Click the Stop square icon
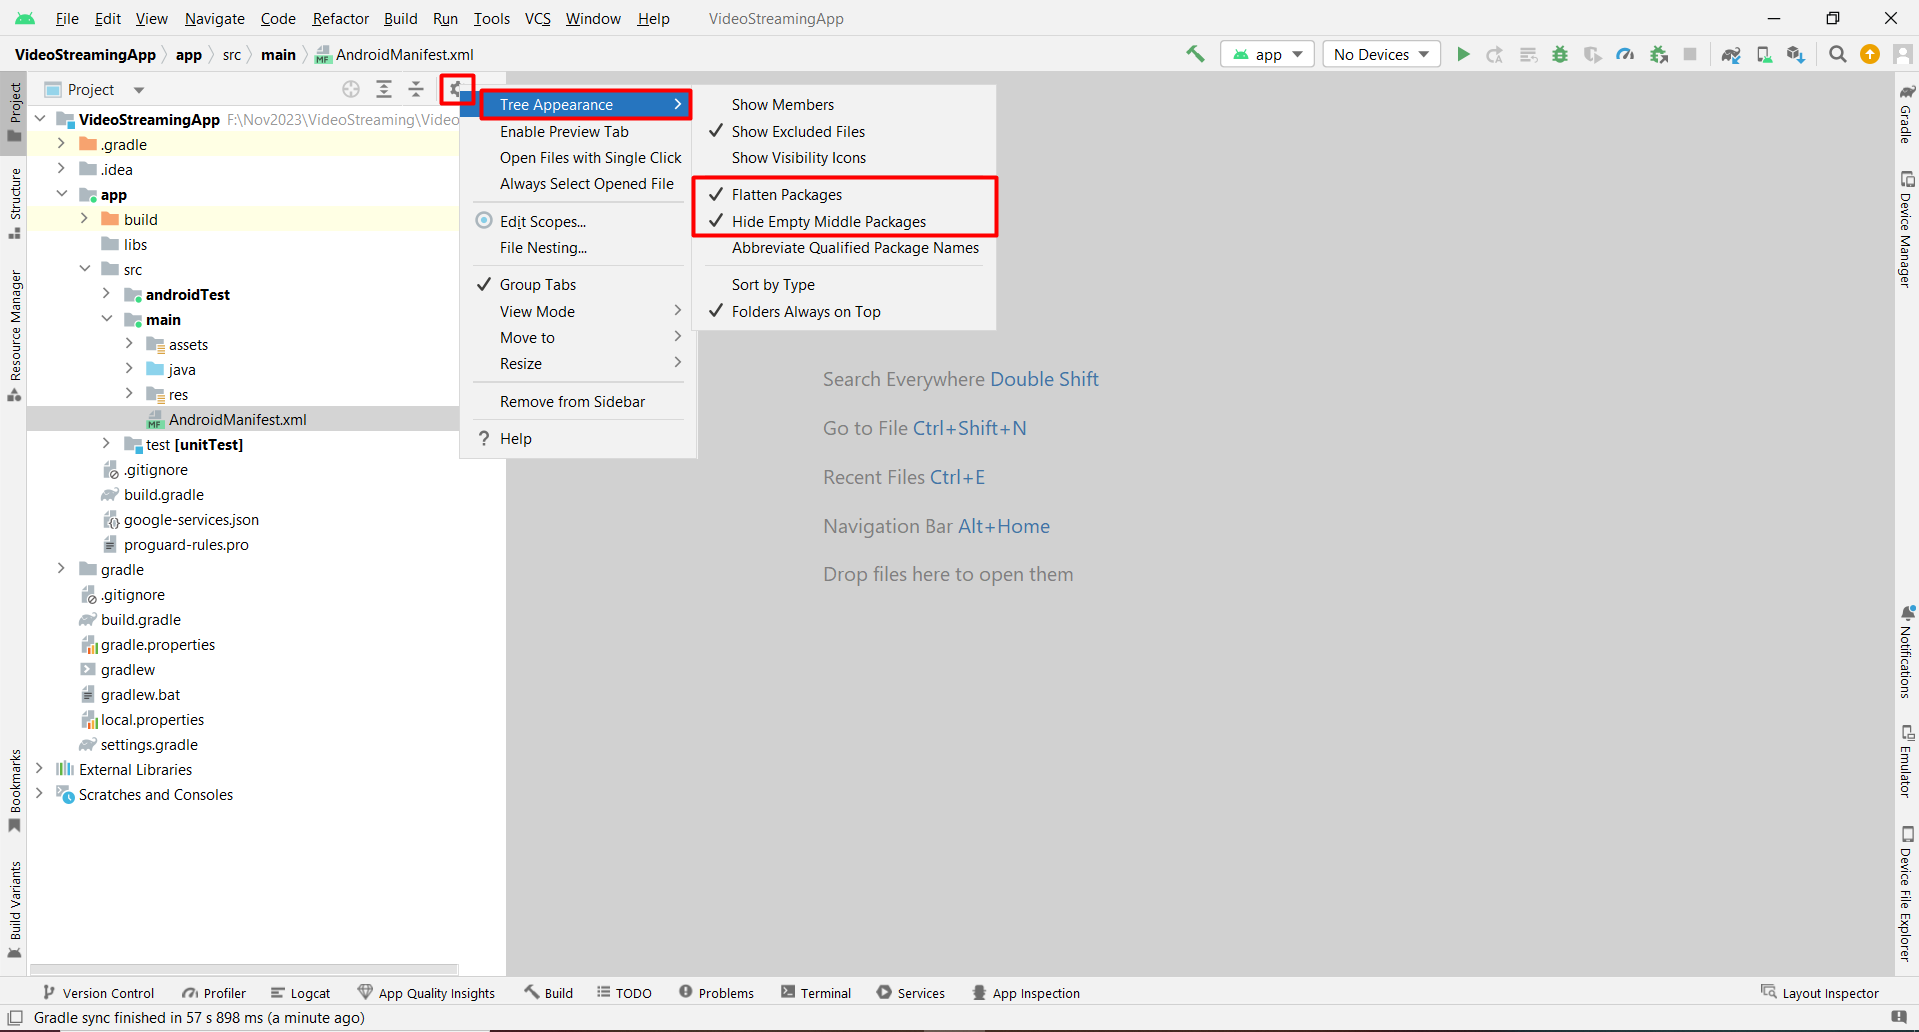Screen dimensions: 1919x1032 pos(1690,54)
